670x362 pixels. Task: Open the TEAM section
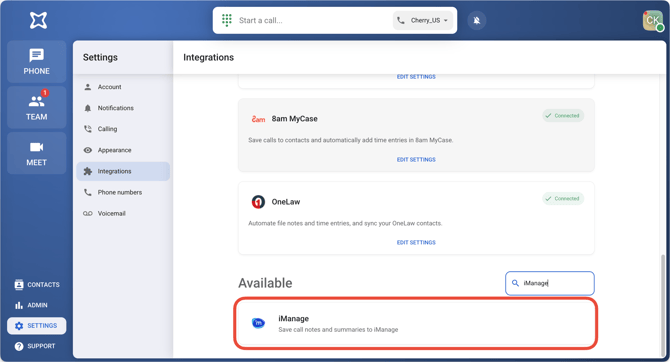click(36, 107)
